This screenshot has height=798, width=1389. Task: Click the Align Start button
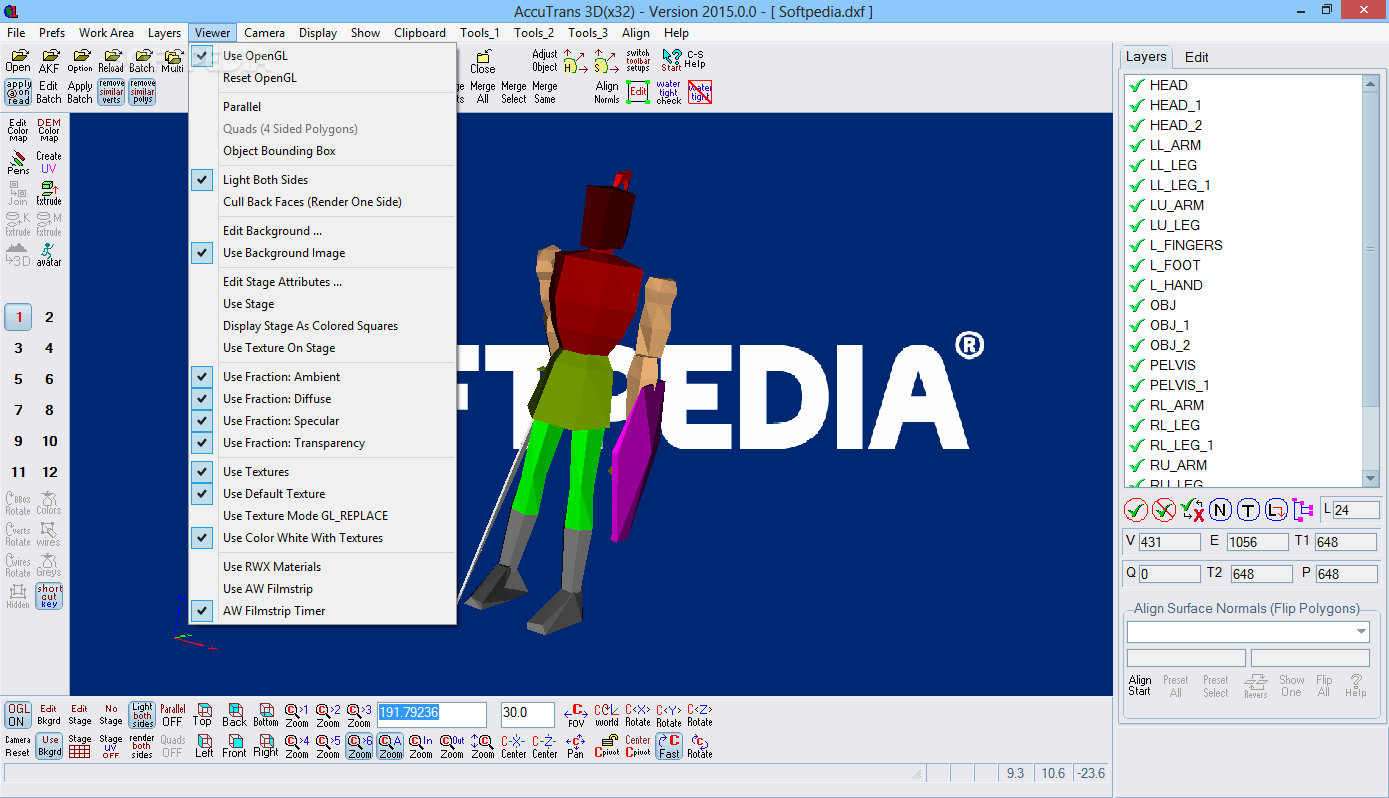pyautogui.click(x=1140, y=686)
